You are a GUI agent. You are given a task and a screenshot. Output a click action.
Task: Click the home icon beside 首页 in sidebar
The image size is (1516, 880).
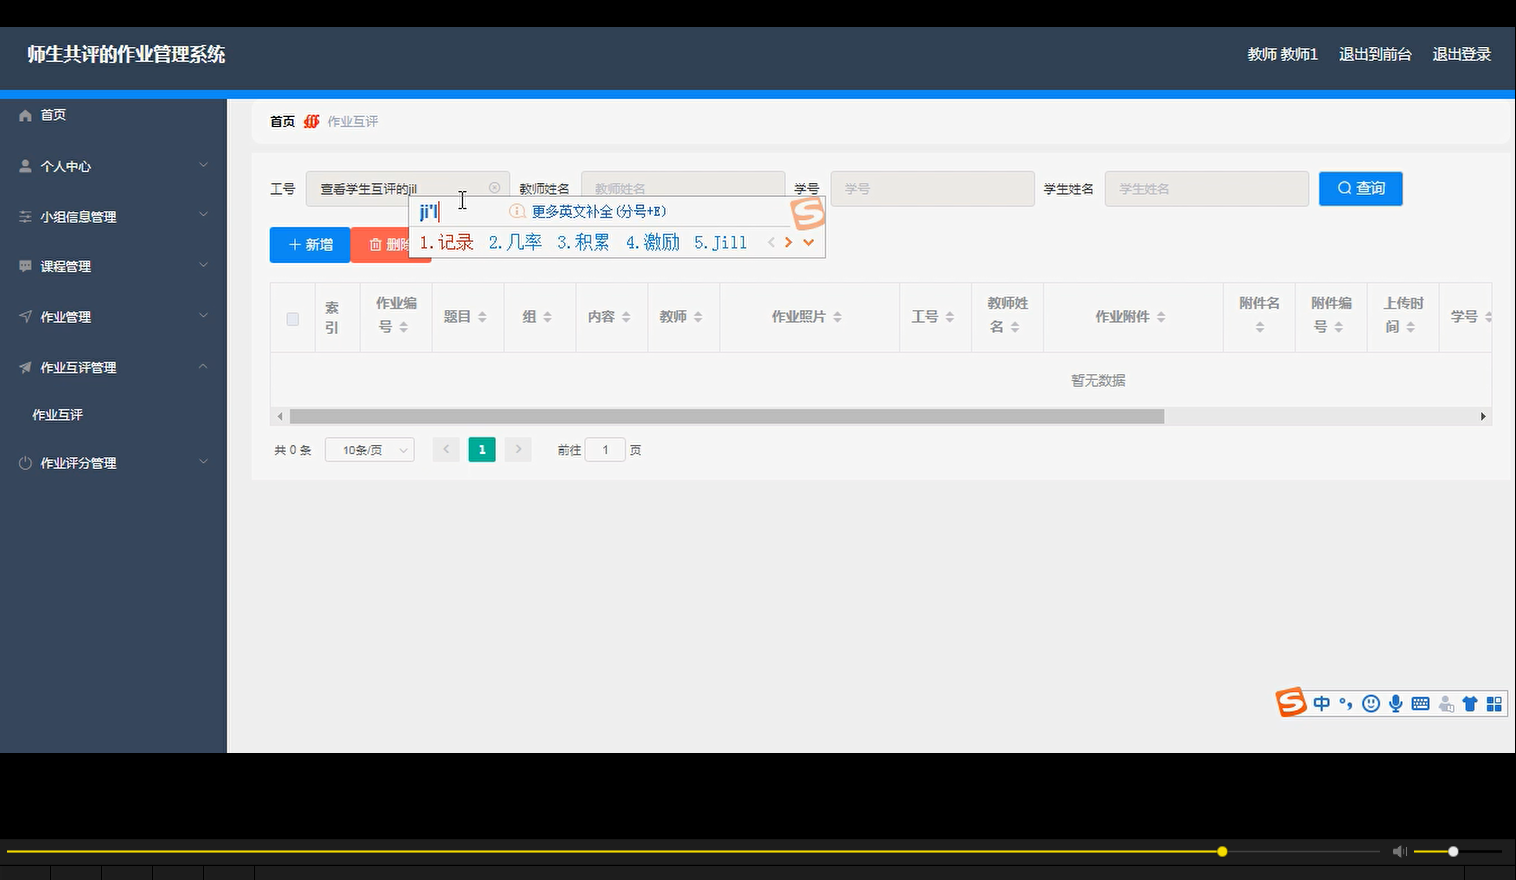(x=25, y=115)
